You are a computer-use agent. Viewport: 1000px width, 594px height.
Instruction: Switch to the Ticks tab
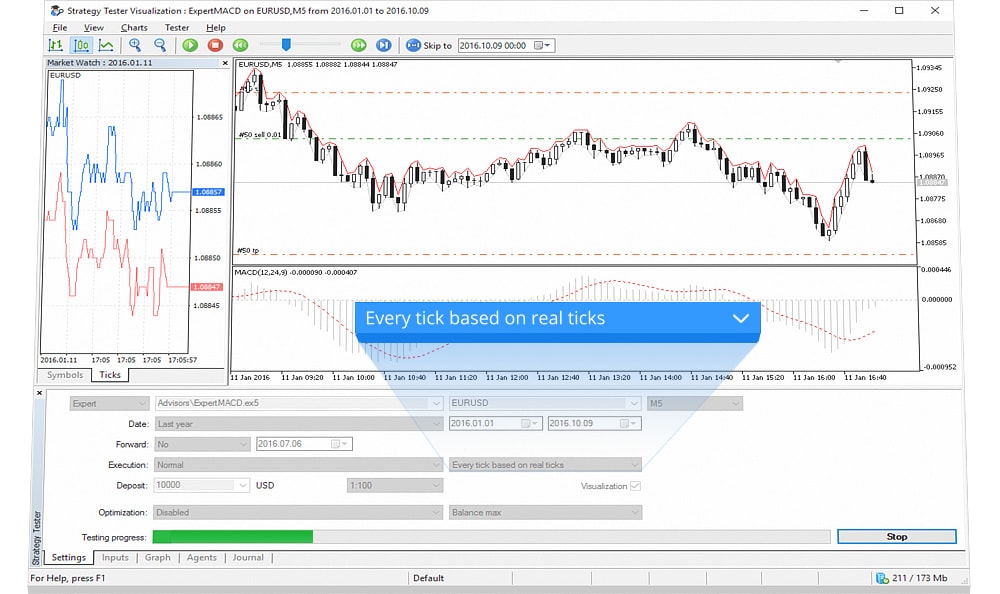point(110,375)
